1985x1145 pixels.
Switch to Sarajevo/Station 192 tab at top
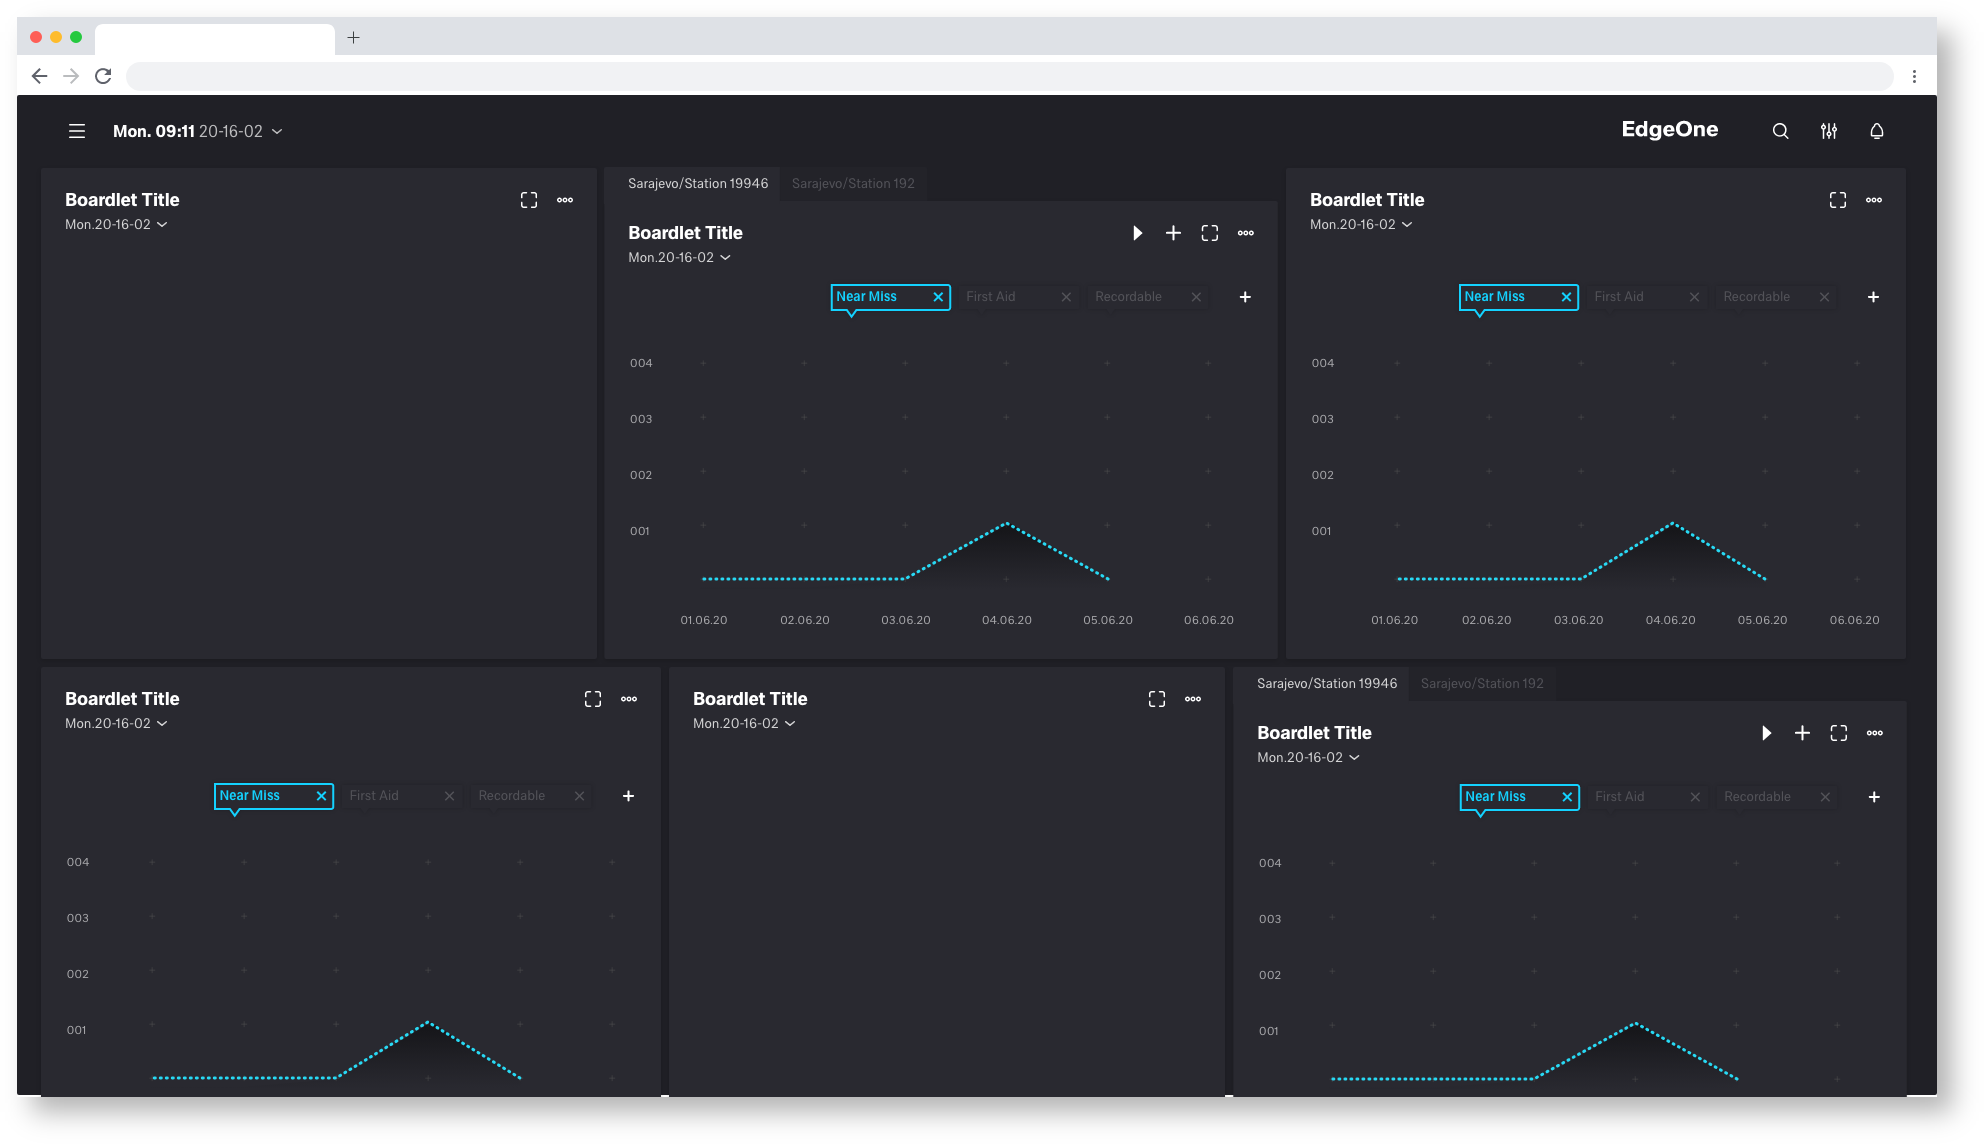tap(853, 184)
